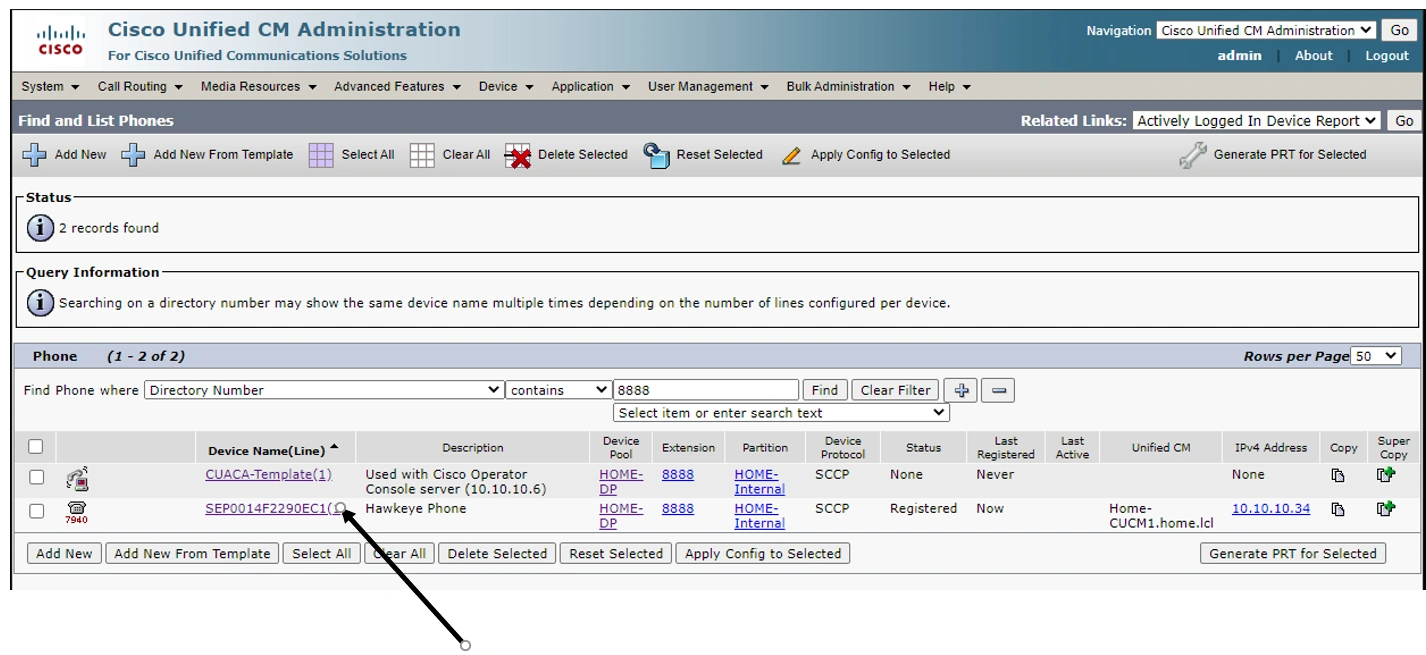Click the Query Information info icon
Screen dimensions: 1426x655
(x=40, y=302)
